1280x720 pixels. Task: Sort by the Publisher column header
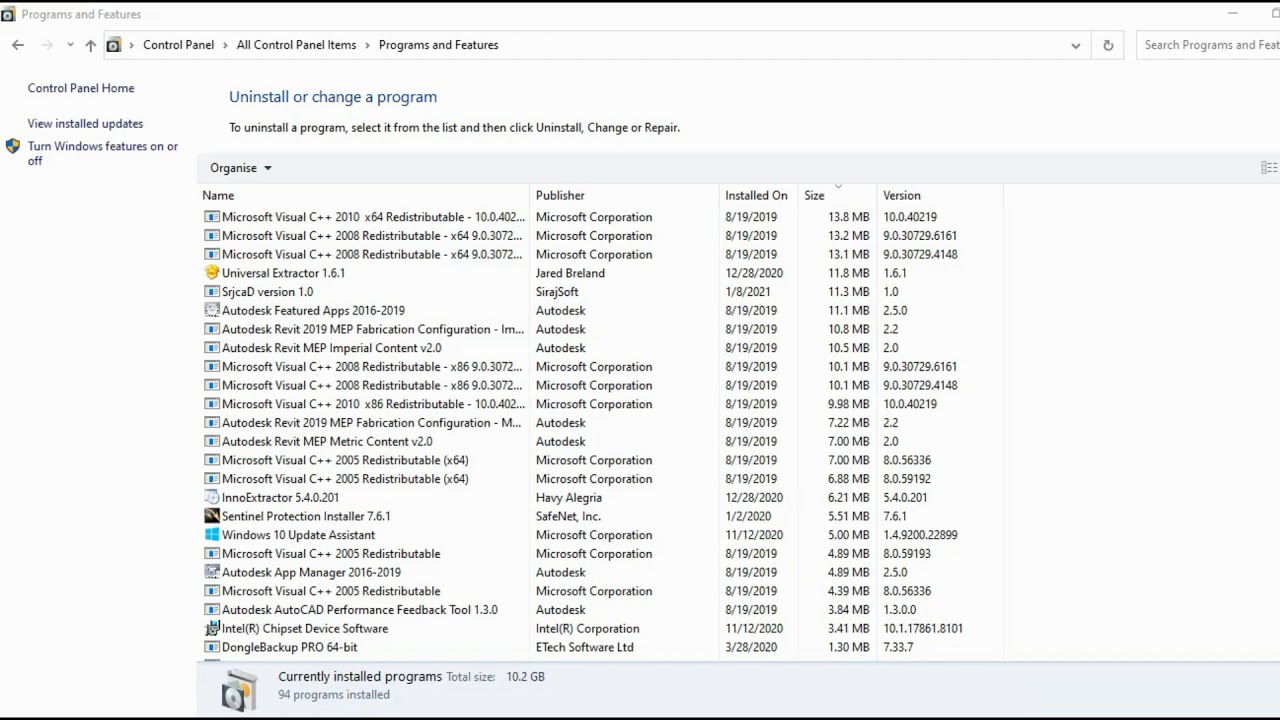[560, 196]
